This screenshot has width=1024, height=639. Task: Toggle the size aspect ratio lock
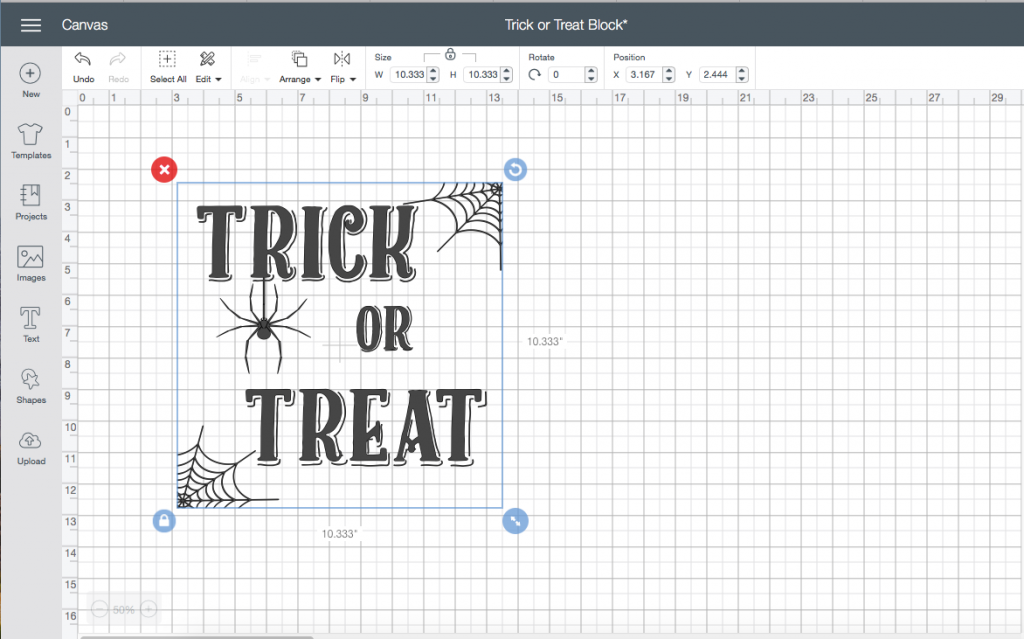click(449, 56)
